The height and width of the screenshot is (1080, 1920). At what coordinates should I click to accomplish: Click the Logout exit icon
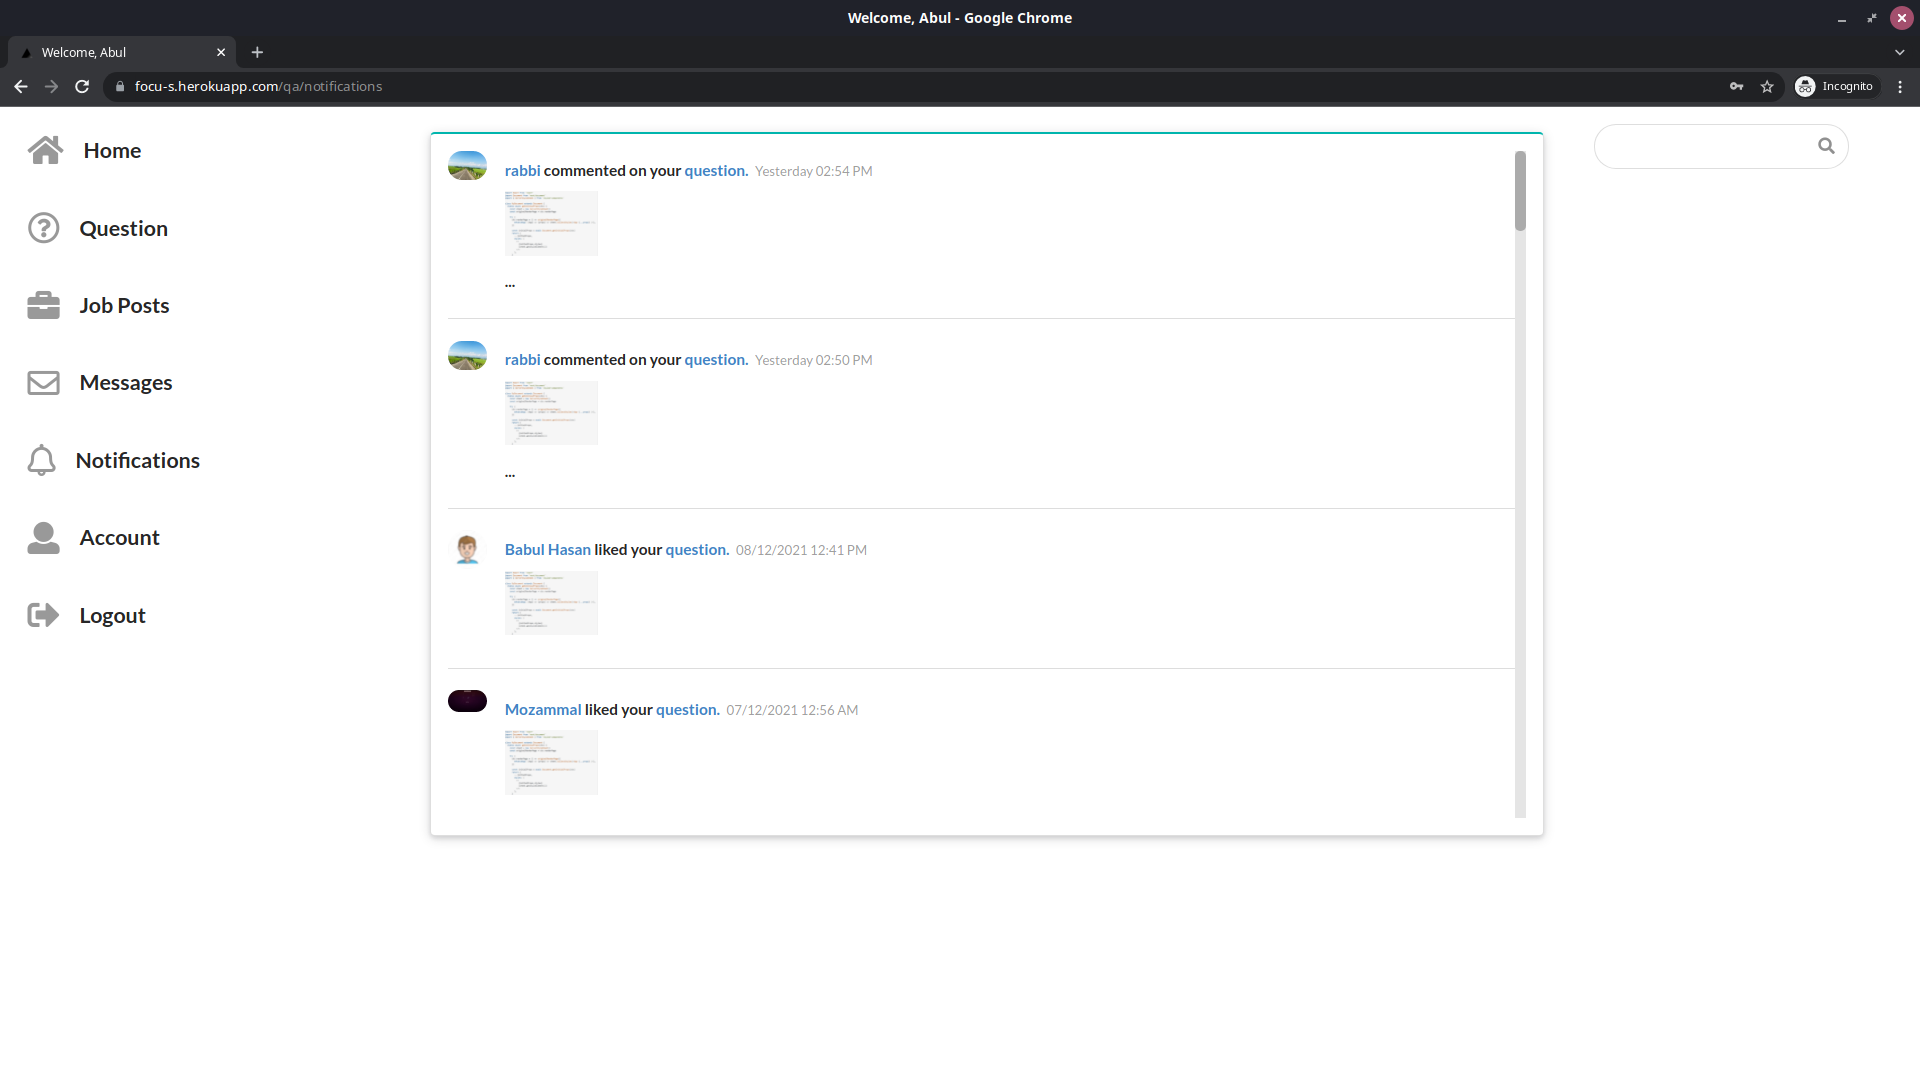43,614
